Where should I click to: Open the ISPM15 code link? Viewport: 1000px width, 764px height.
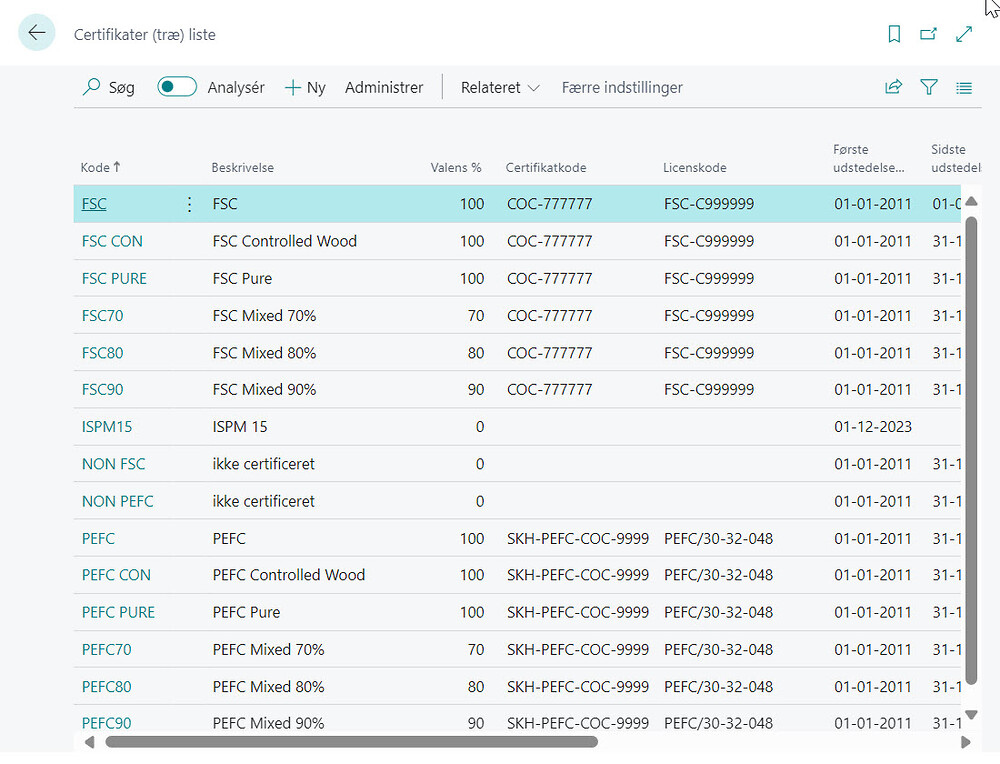[x=107, y=427]
